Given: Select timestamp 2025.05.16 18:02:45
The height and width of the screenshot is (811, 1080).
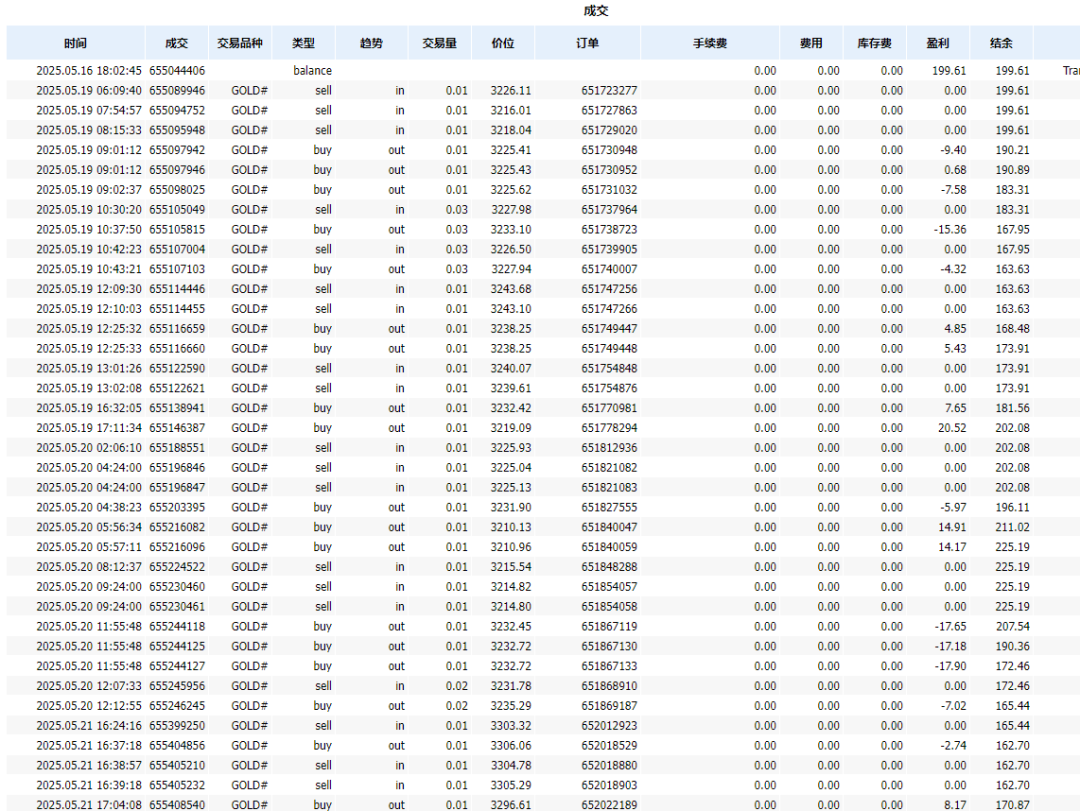Looking at the screenshot, I should pyautogui.click(x=89, y=70).
